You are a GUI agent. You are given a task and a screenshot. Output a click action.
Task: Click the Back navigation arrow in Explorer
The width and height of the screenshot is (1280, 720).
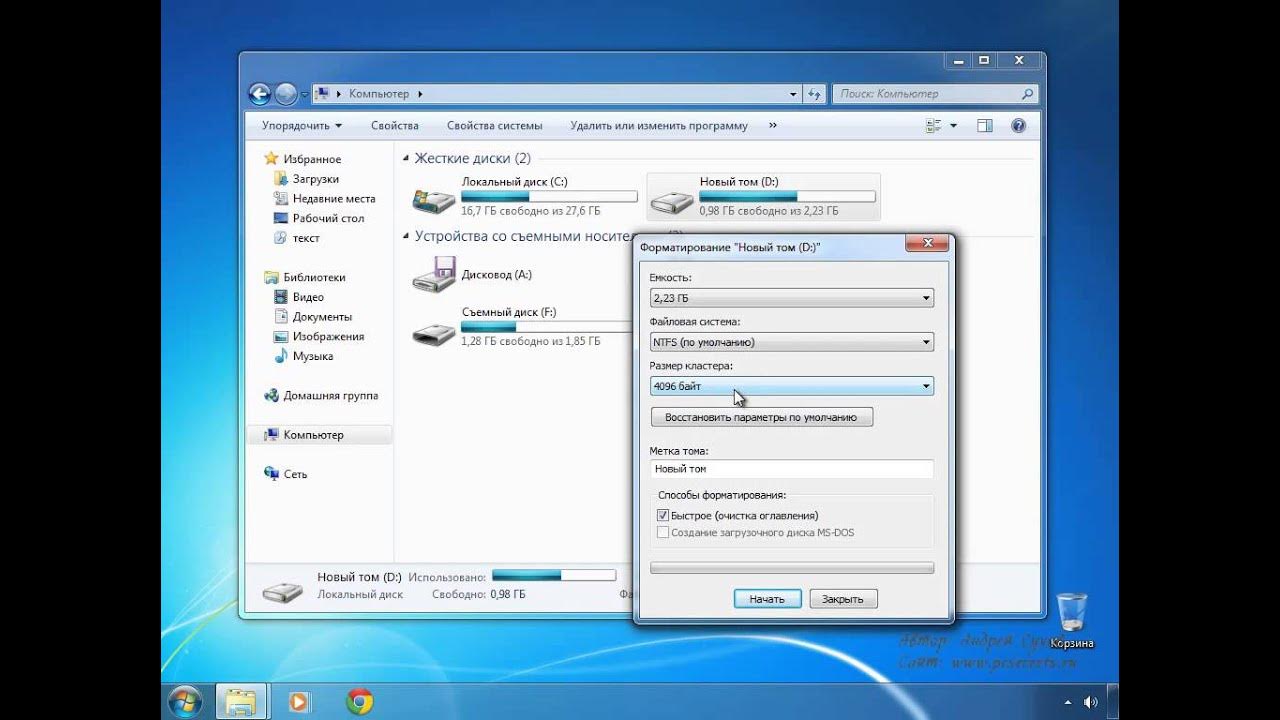click(x=260, y=94)
